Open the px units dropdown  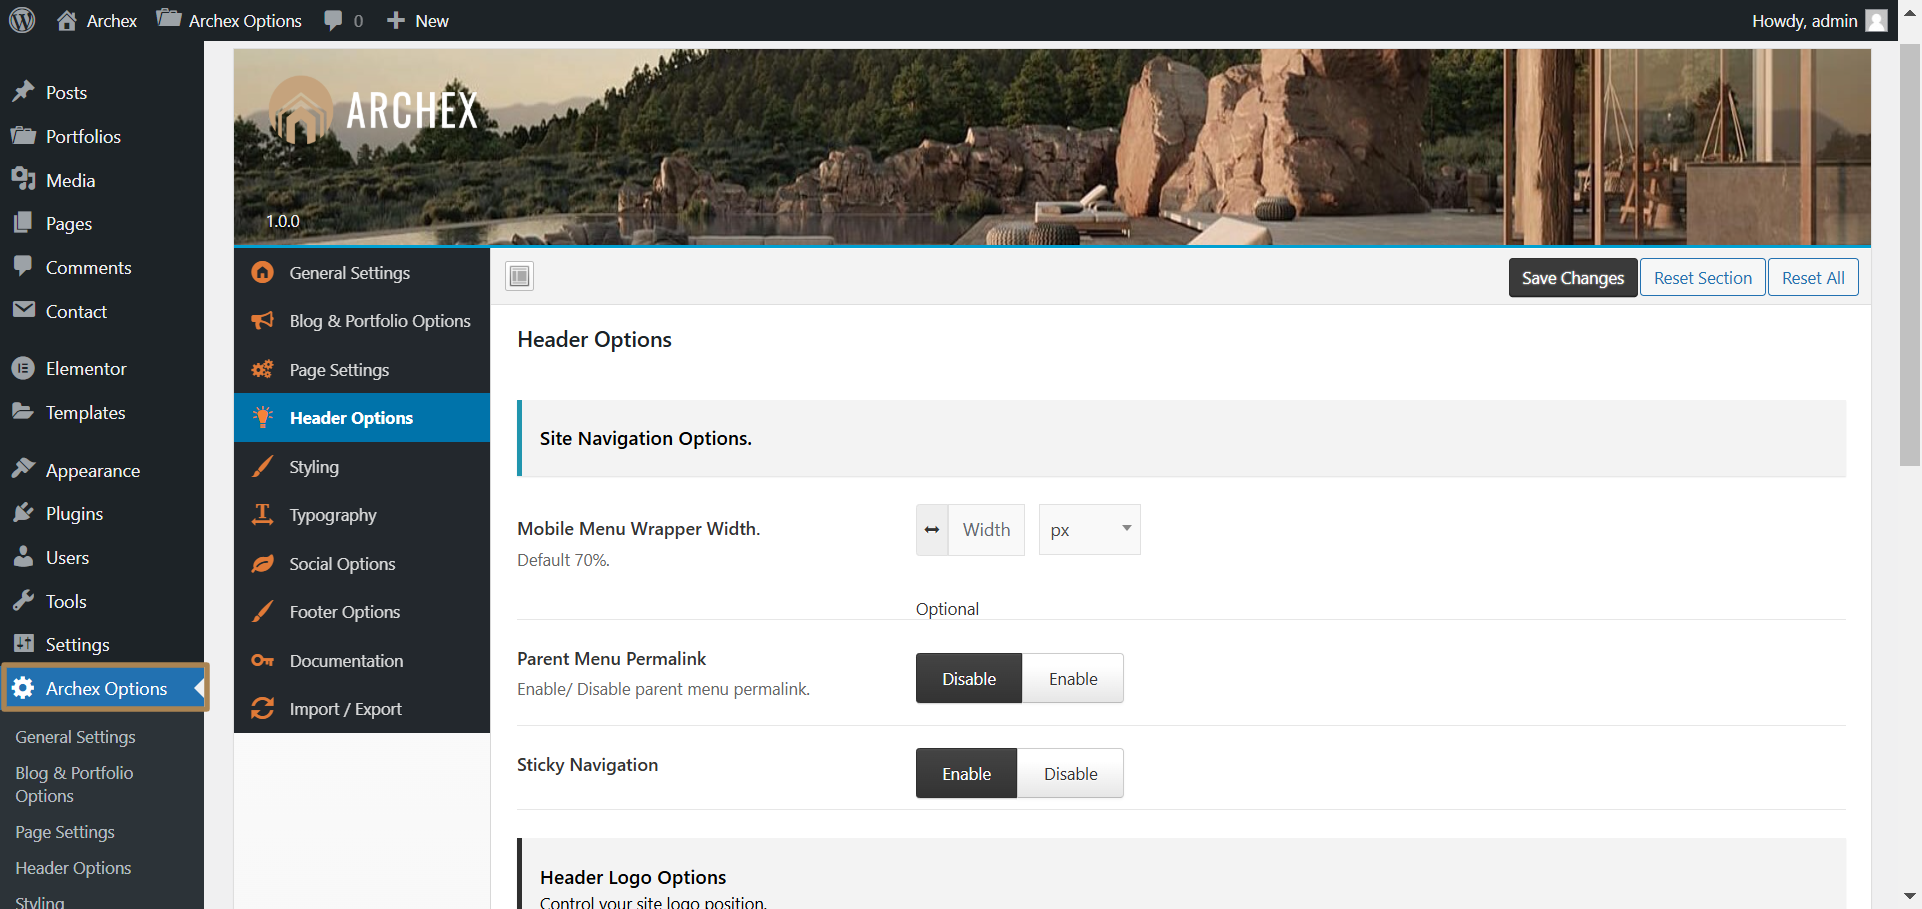point(1089,529)
